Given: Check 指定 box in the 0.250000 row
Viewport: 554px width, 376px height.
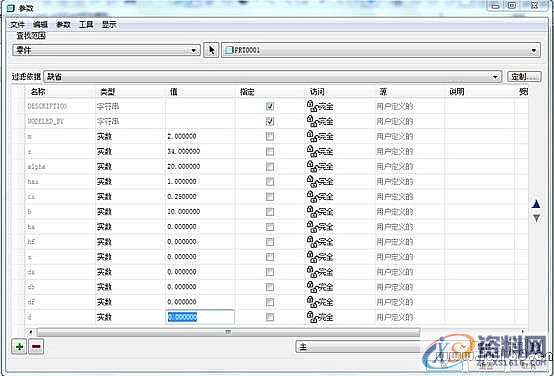Looking at the screenshot, I should [x=270, y=196].
